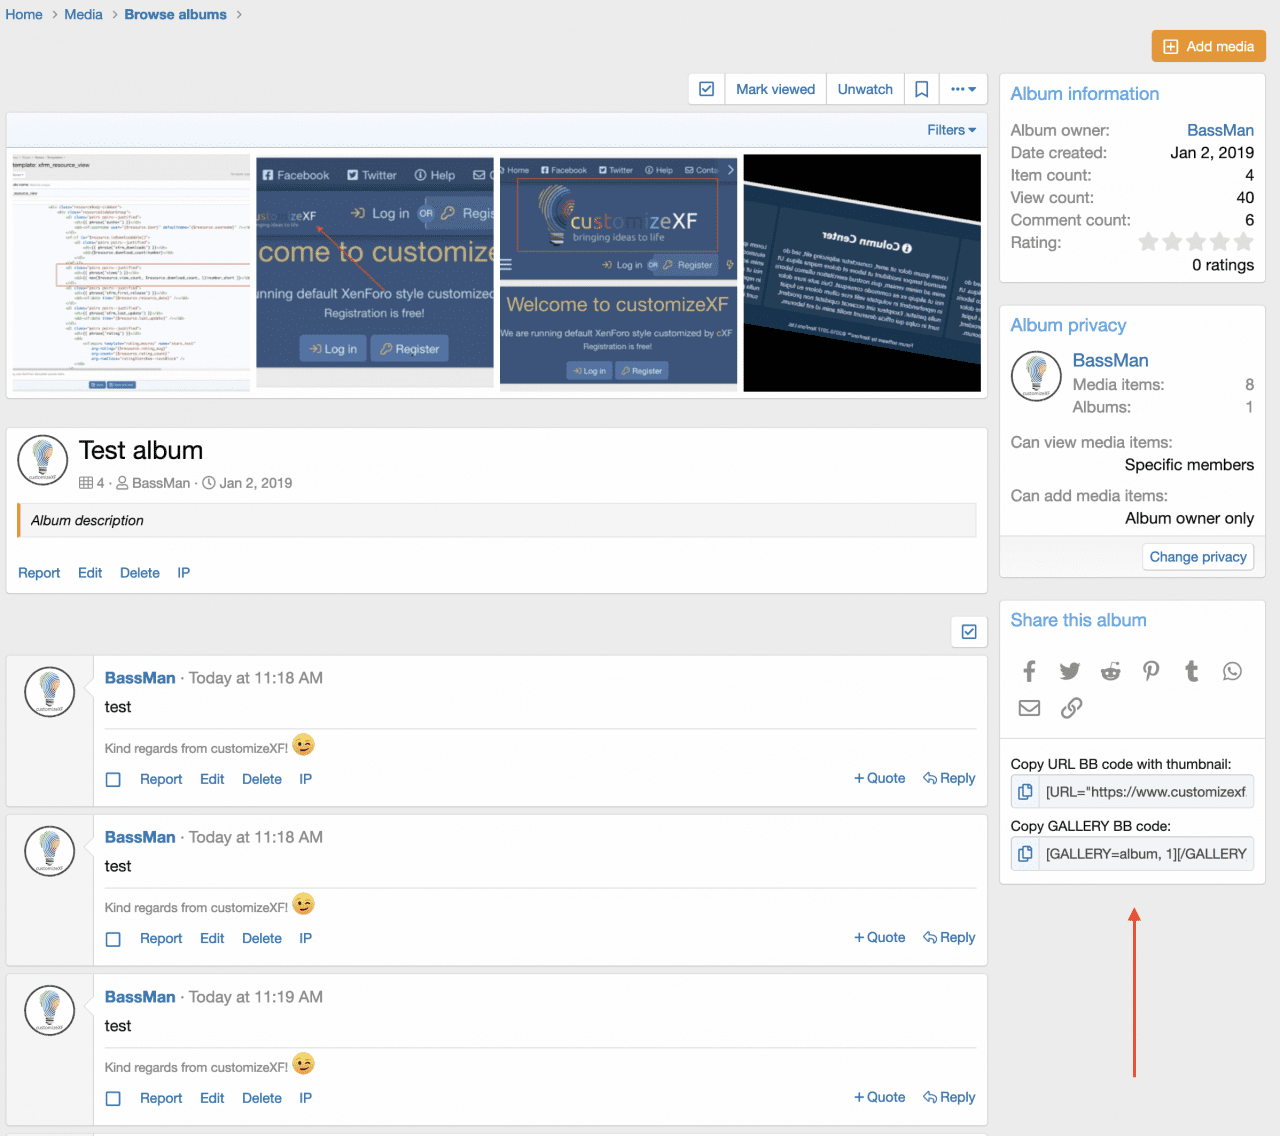Viewport: 1280px width, 1136px height.
Task: Go to Media in breadcrumb
Action: [83, 15]
